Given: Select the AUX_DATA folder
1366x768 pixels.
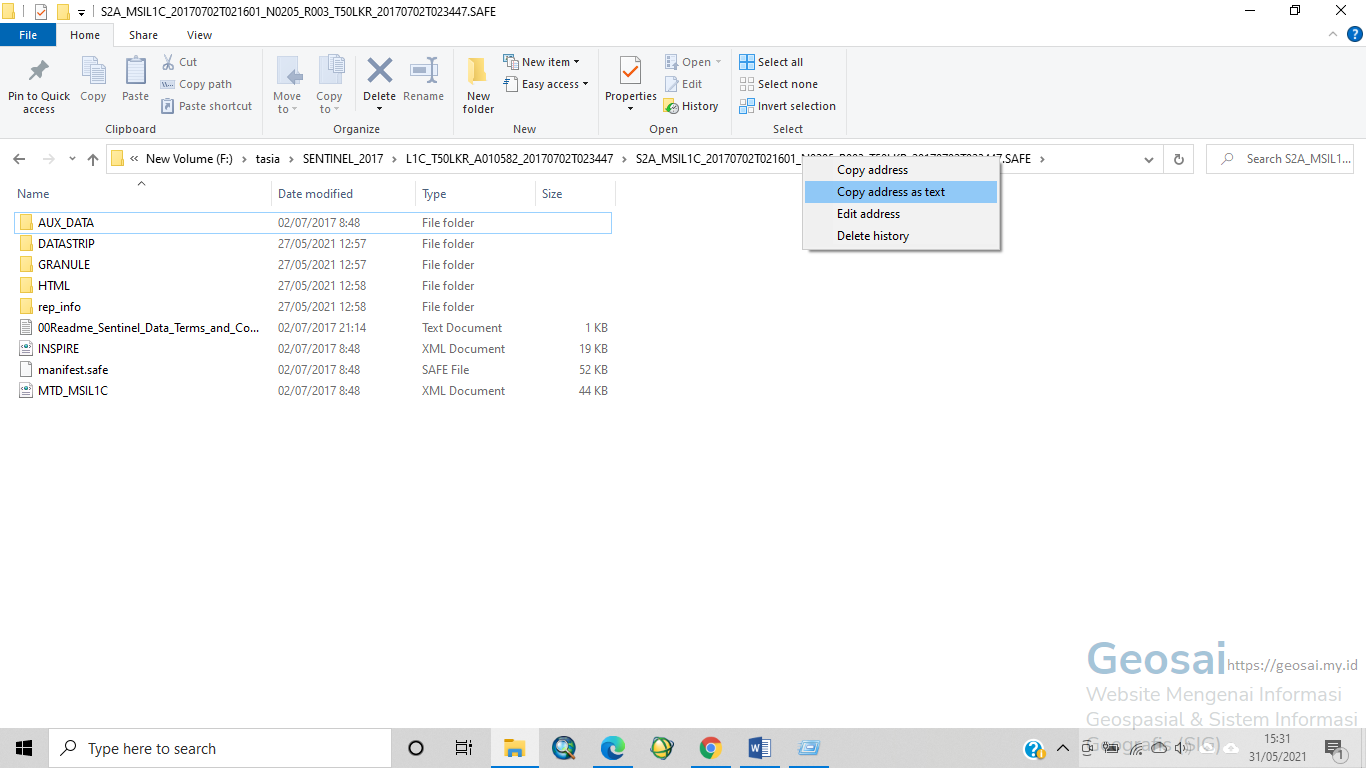Looking at the screenshot, I should tap(313, 223).
